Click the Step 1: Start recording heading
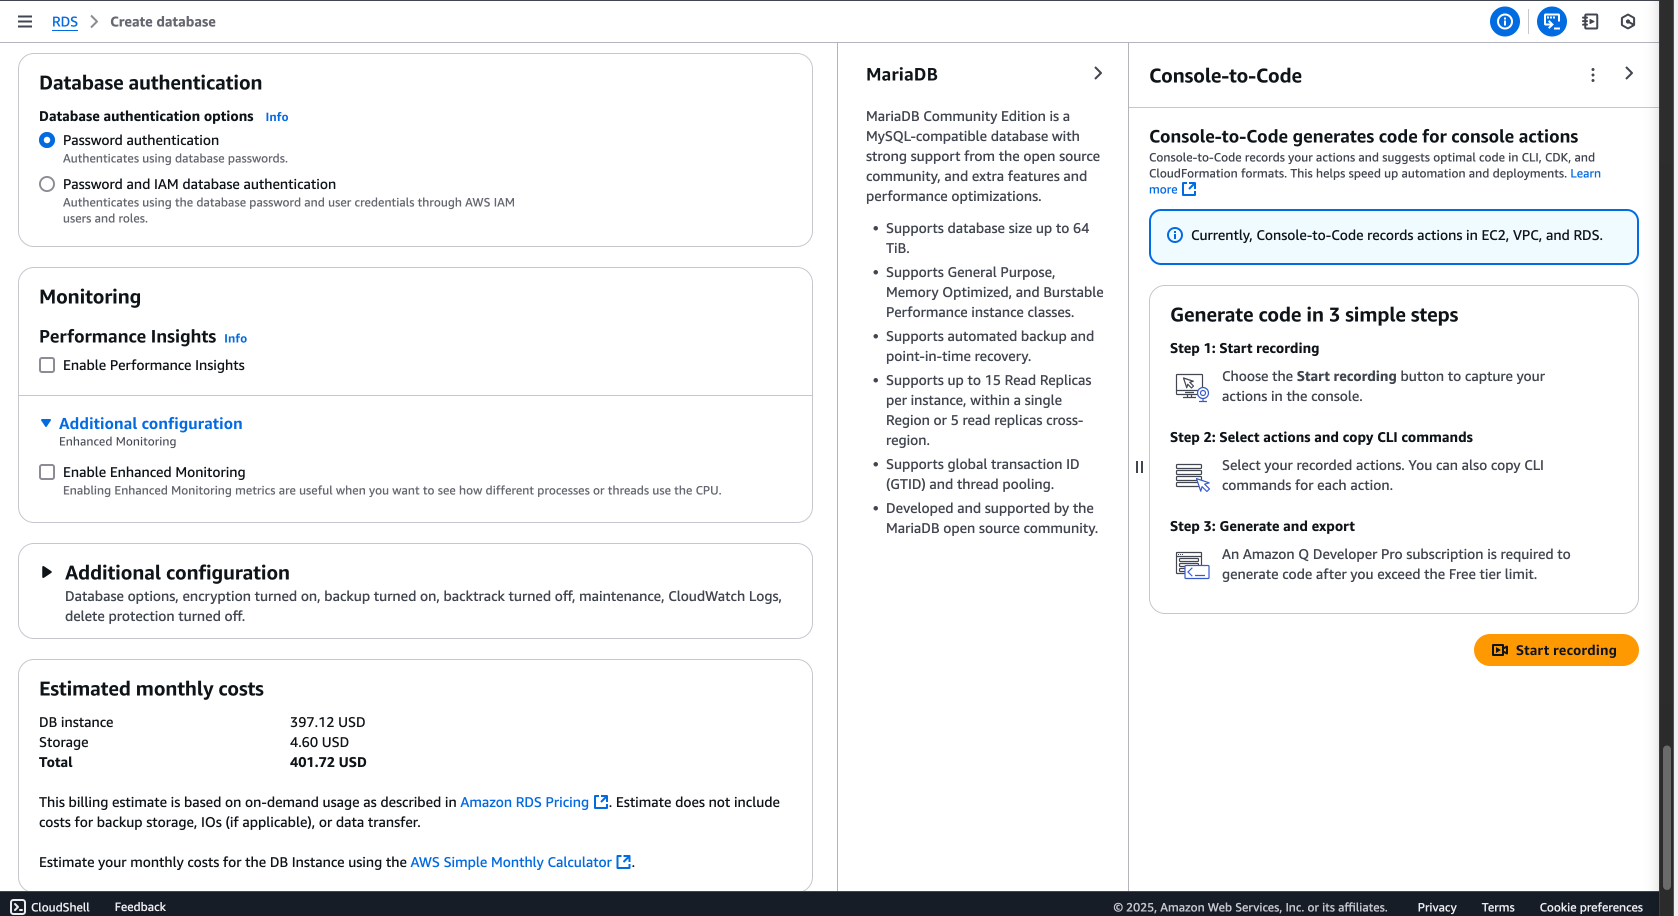1678x916 pixels. click(x=1244, y=348)
